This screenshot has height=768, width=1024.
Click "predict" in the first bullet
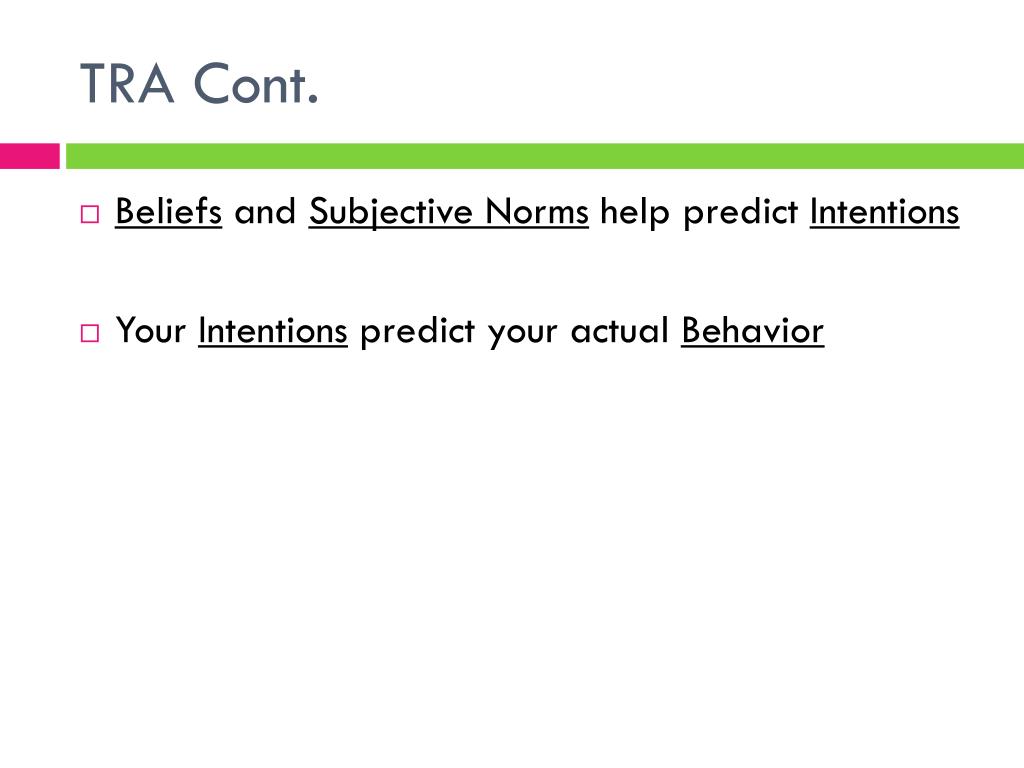(x=741, y=213)
